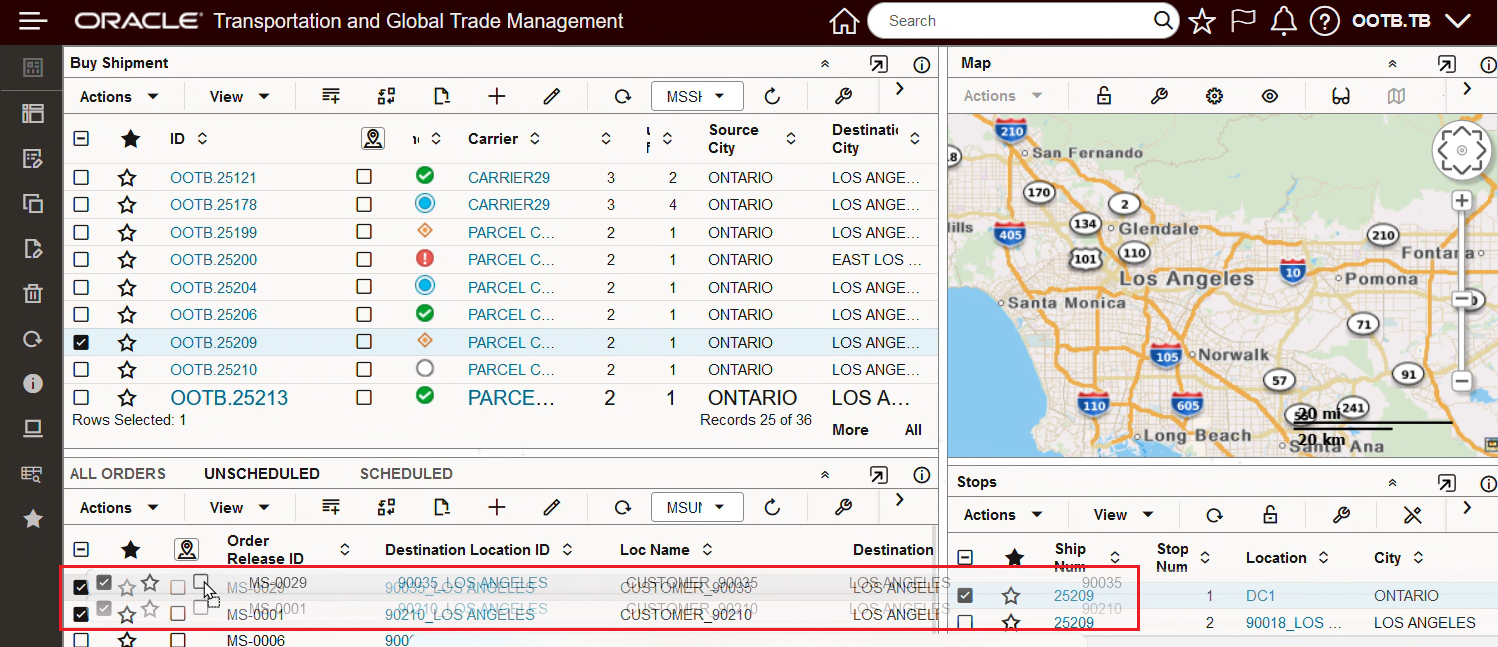Zoom out on the map with minus
Screen dimensions: 1498x647
[x=1461, y=381]
